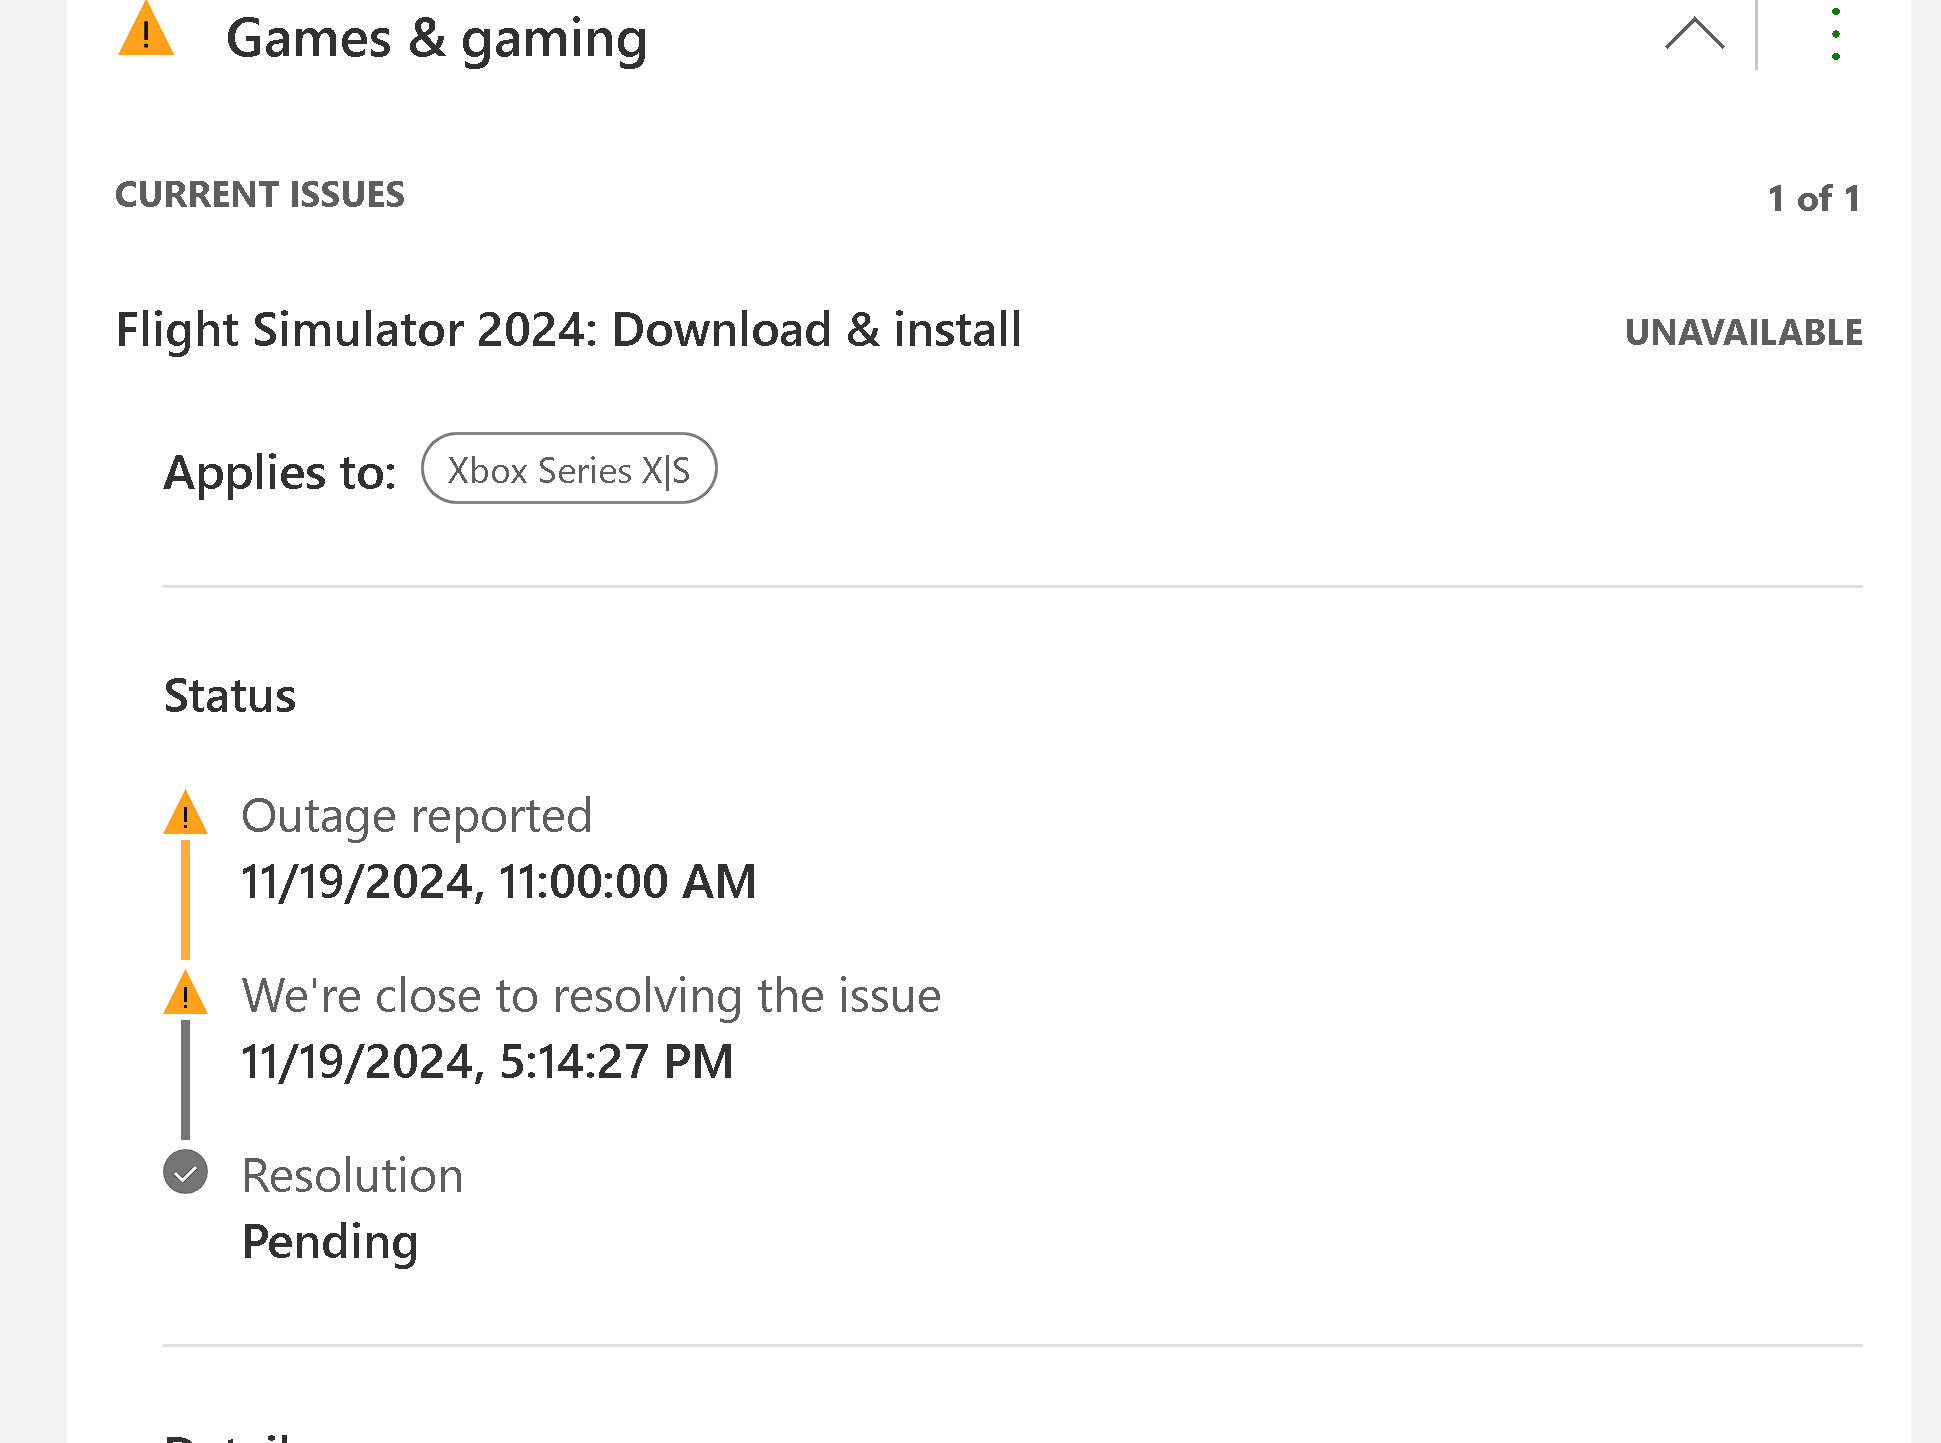Click the Resolution checkmark icon

(x=185, y=1172)
